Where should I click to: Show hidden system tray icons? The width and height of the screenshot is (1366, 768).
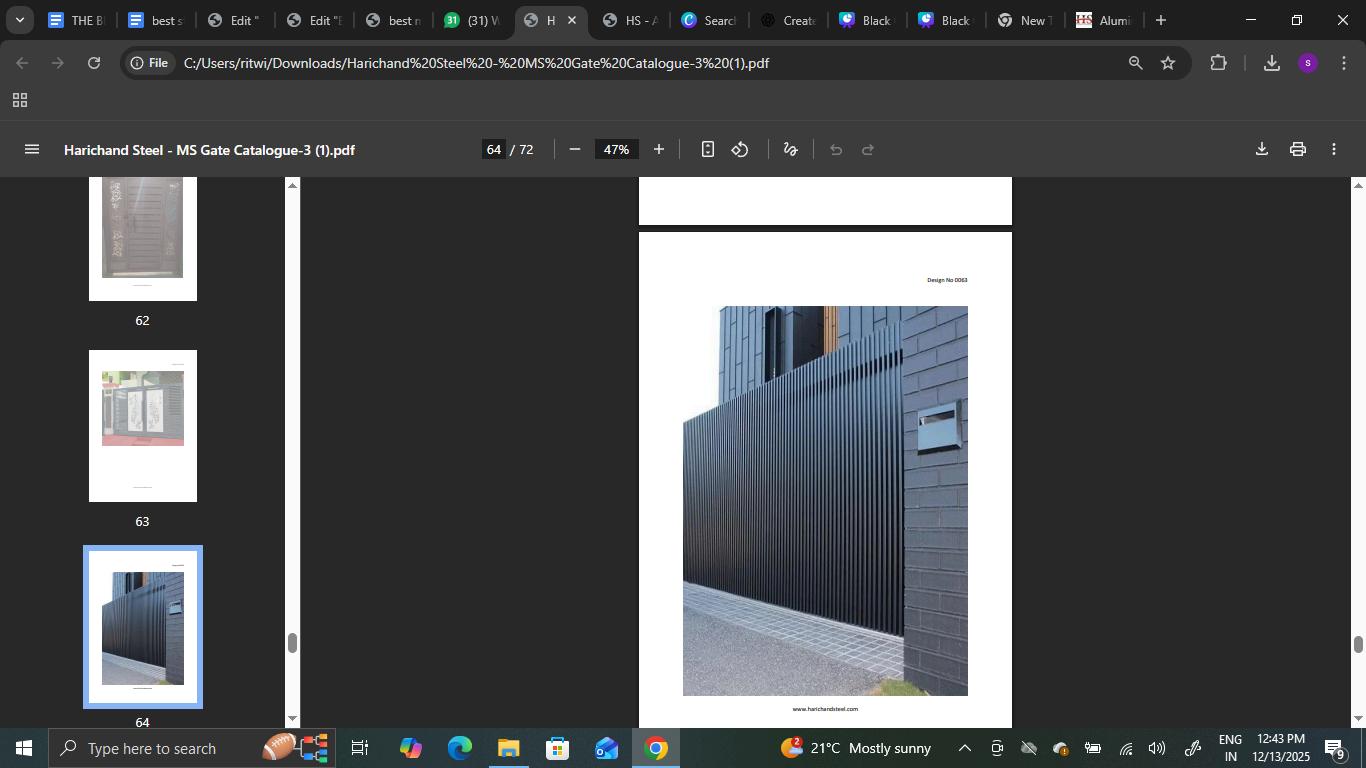(x=964, y=748)
